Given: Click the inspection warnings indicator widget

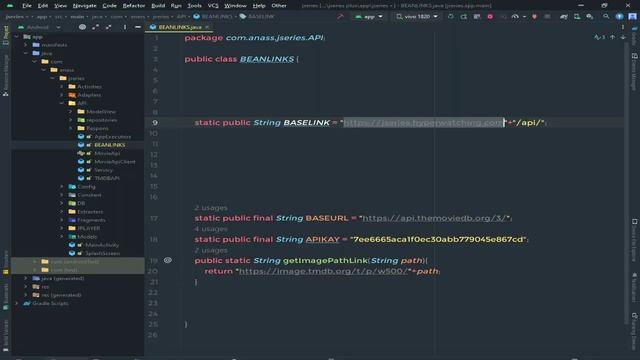Looking at the screenshot, I should (600, 38).
